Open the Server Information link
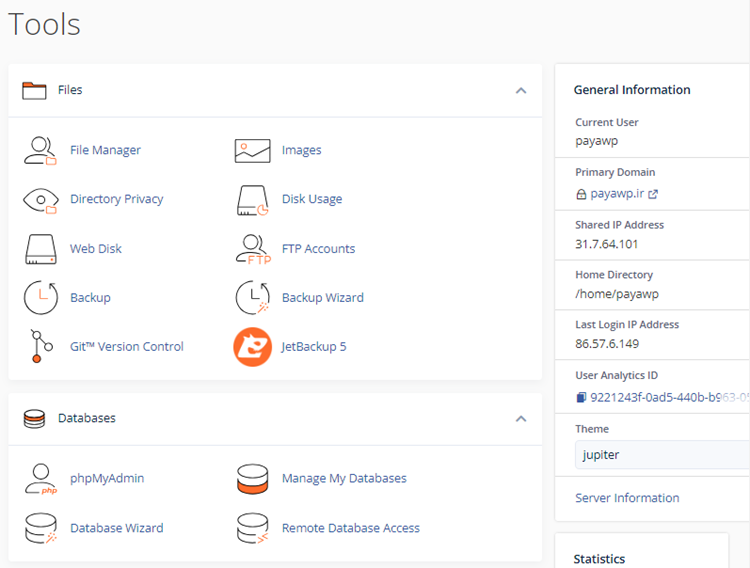The height and width of the screenshot is (568, 750). 627,498
